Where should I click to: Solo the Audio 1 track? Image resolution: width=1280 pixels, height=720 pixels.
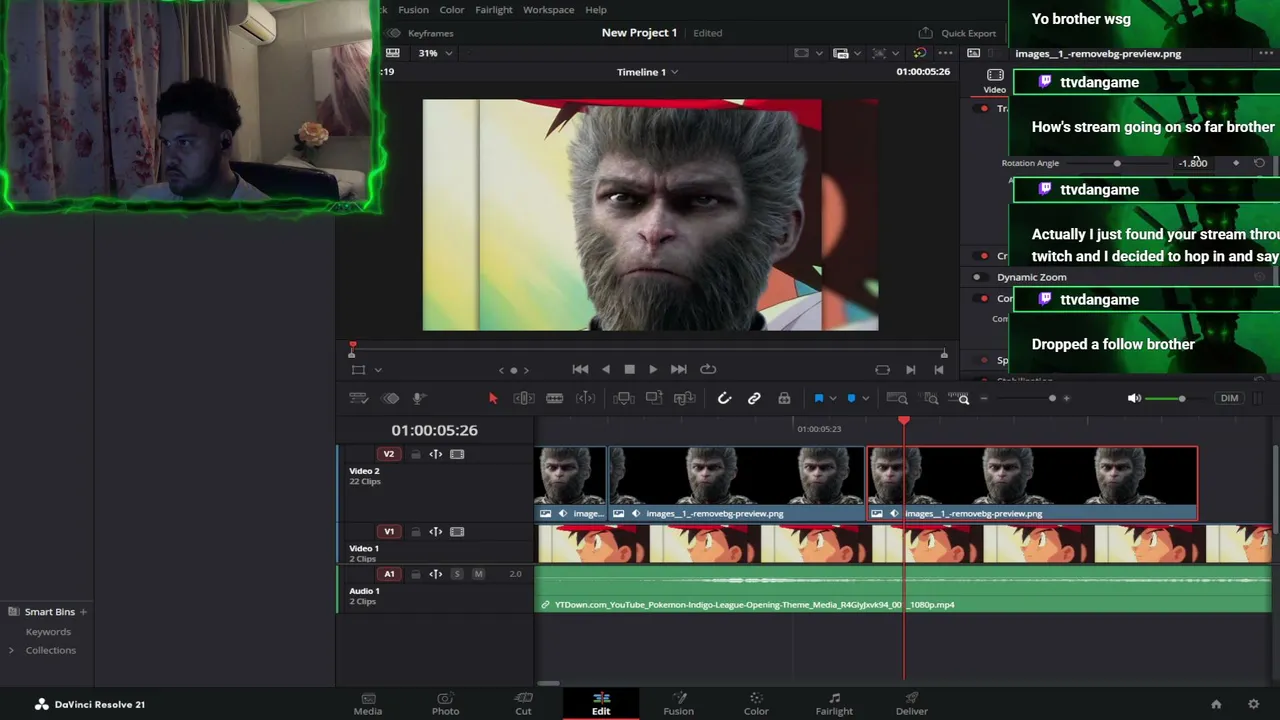pos(457,574)
